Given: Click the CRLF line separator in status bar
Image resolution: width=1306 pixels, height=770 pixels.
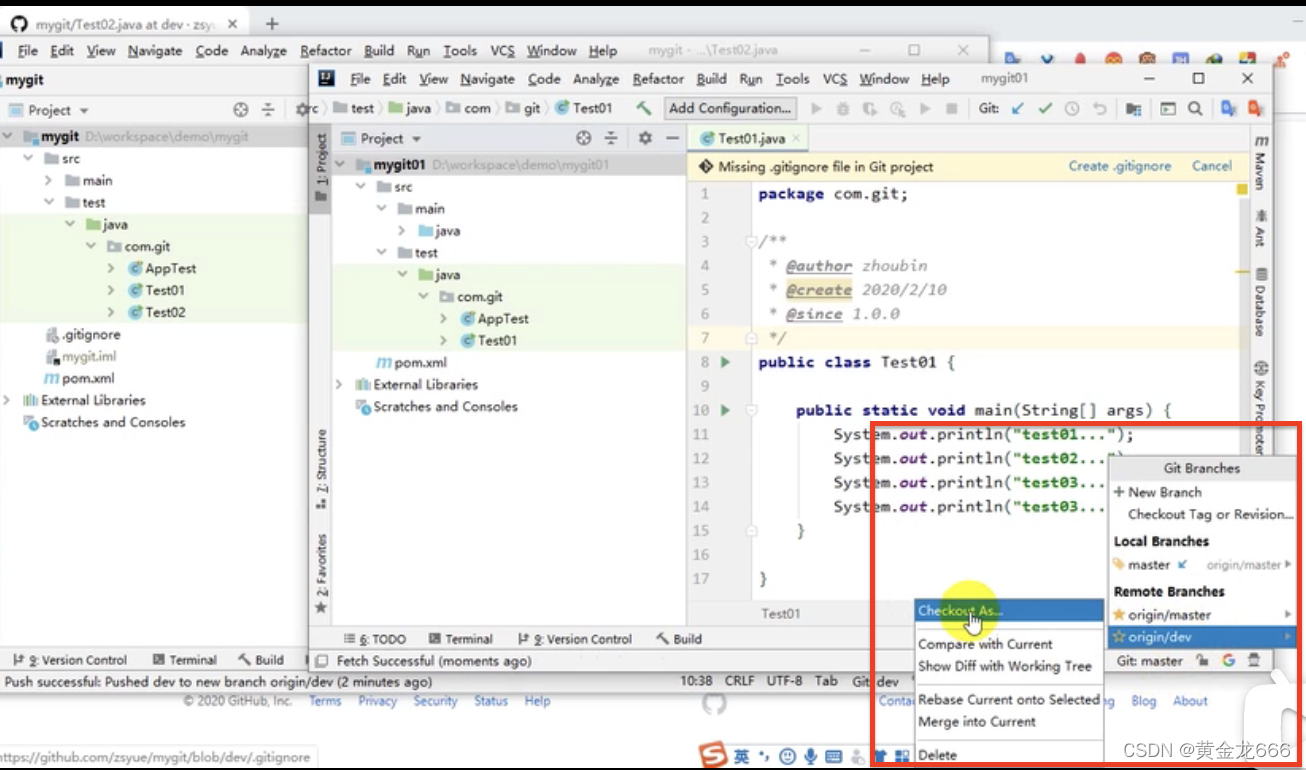Looking at the screenshot, I should [x=739, y=681].
